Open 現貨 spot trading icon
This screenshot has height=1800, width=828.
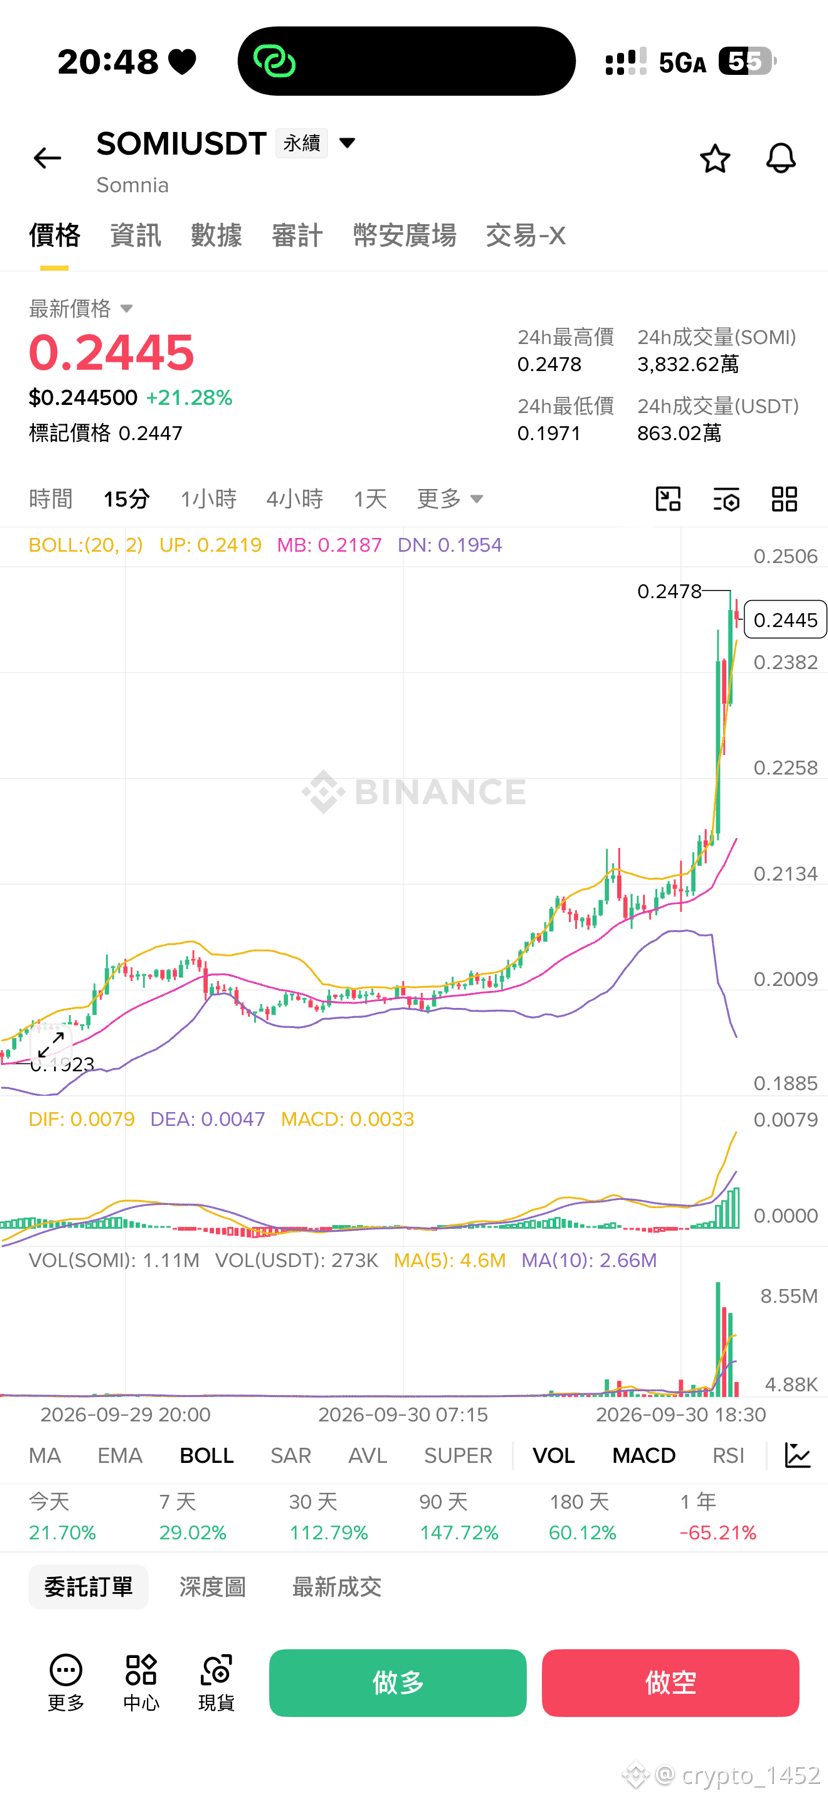tap(217, 1682)
